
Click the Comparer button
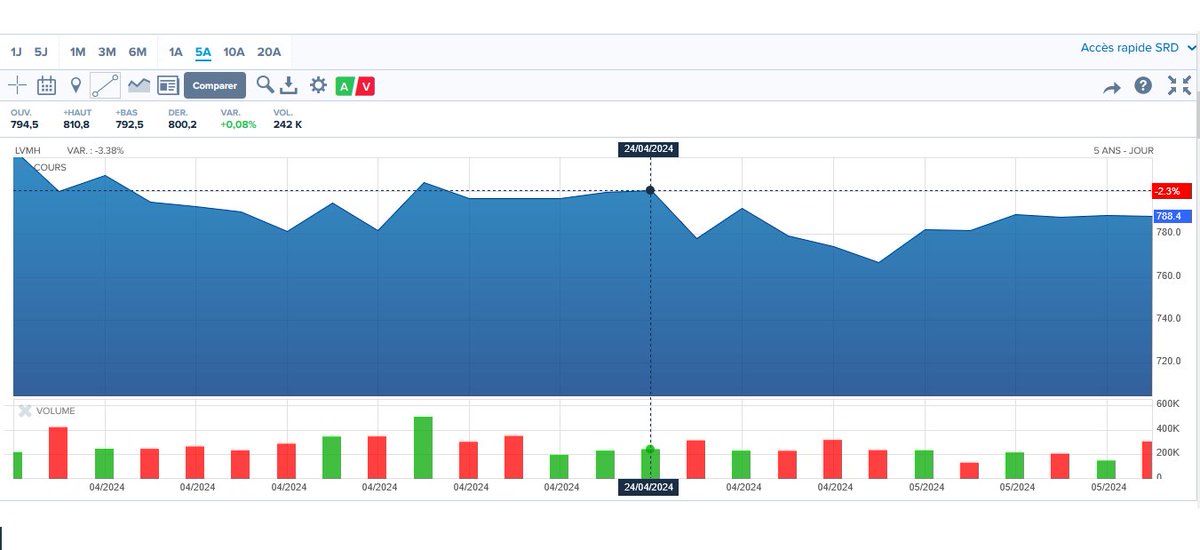pyautogui.click(x=215, y=86)
